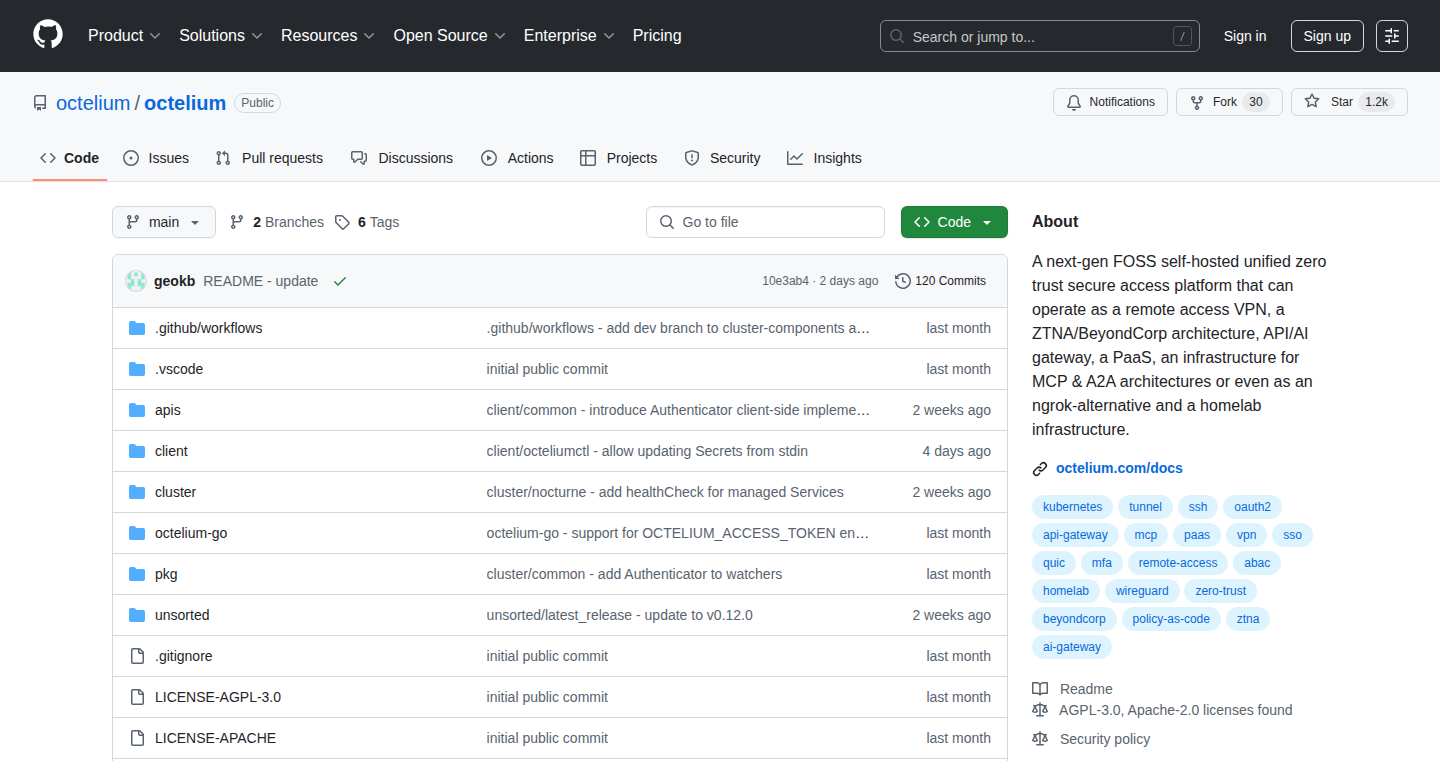Expand the Resources menu
Viewport: 1440px width, 761px height.
328,36
